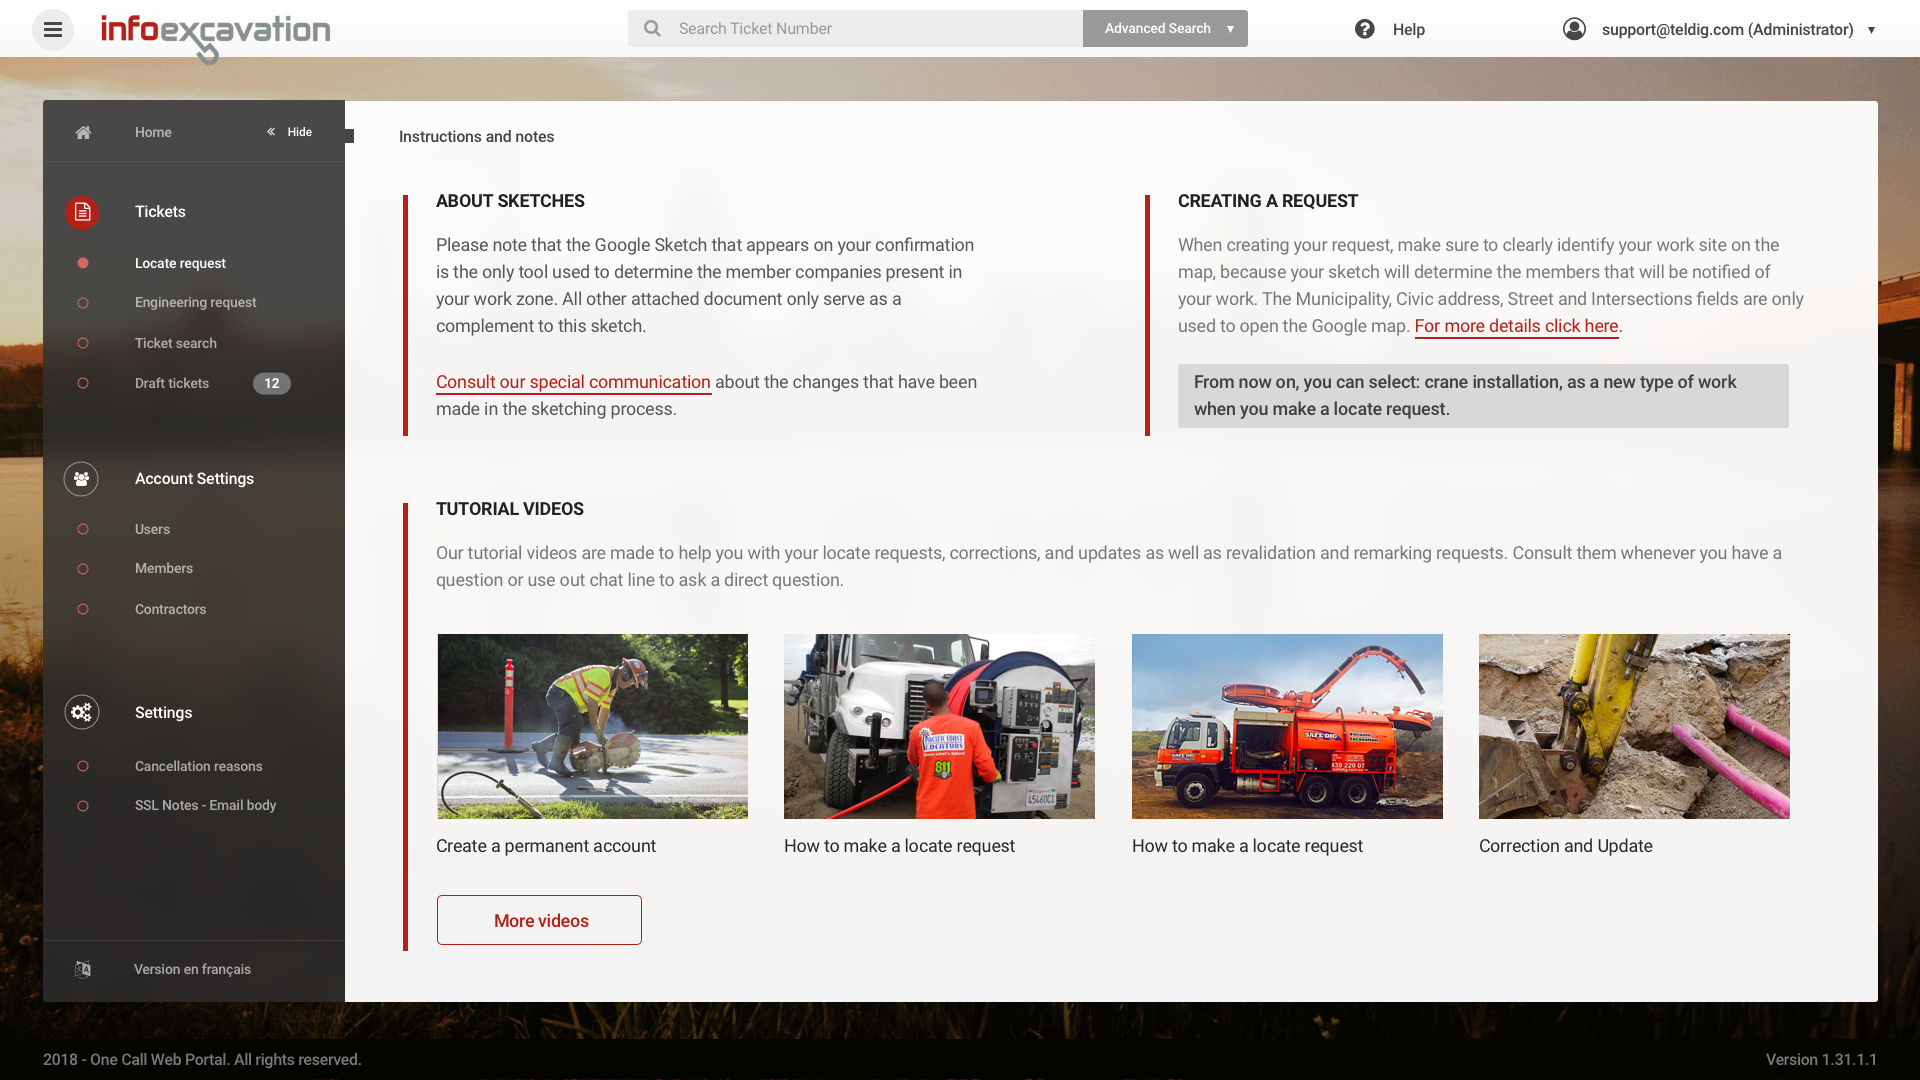Expand the Advanced Search dropdown
This screenshot has width=1920, height=1080.
(x=1230, y=29)
